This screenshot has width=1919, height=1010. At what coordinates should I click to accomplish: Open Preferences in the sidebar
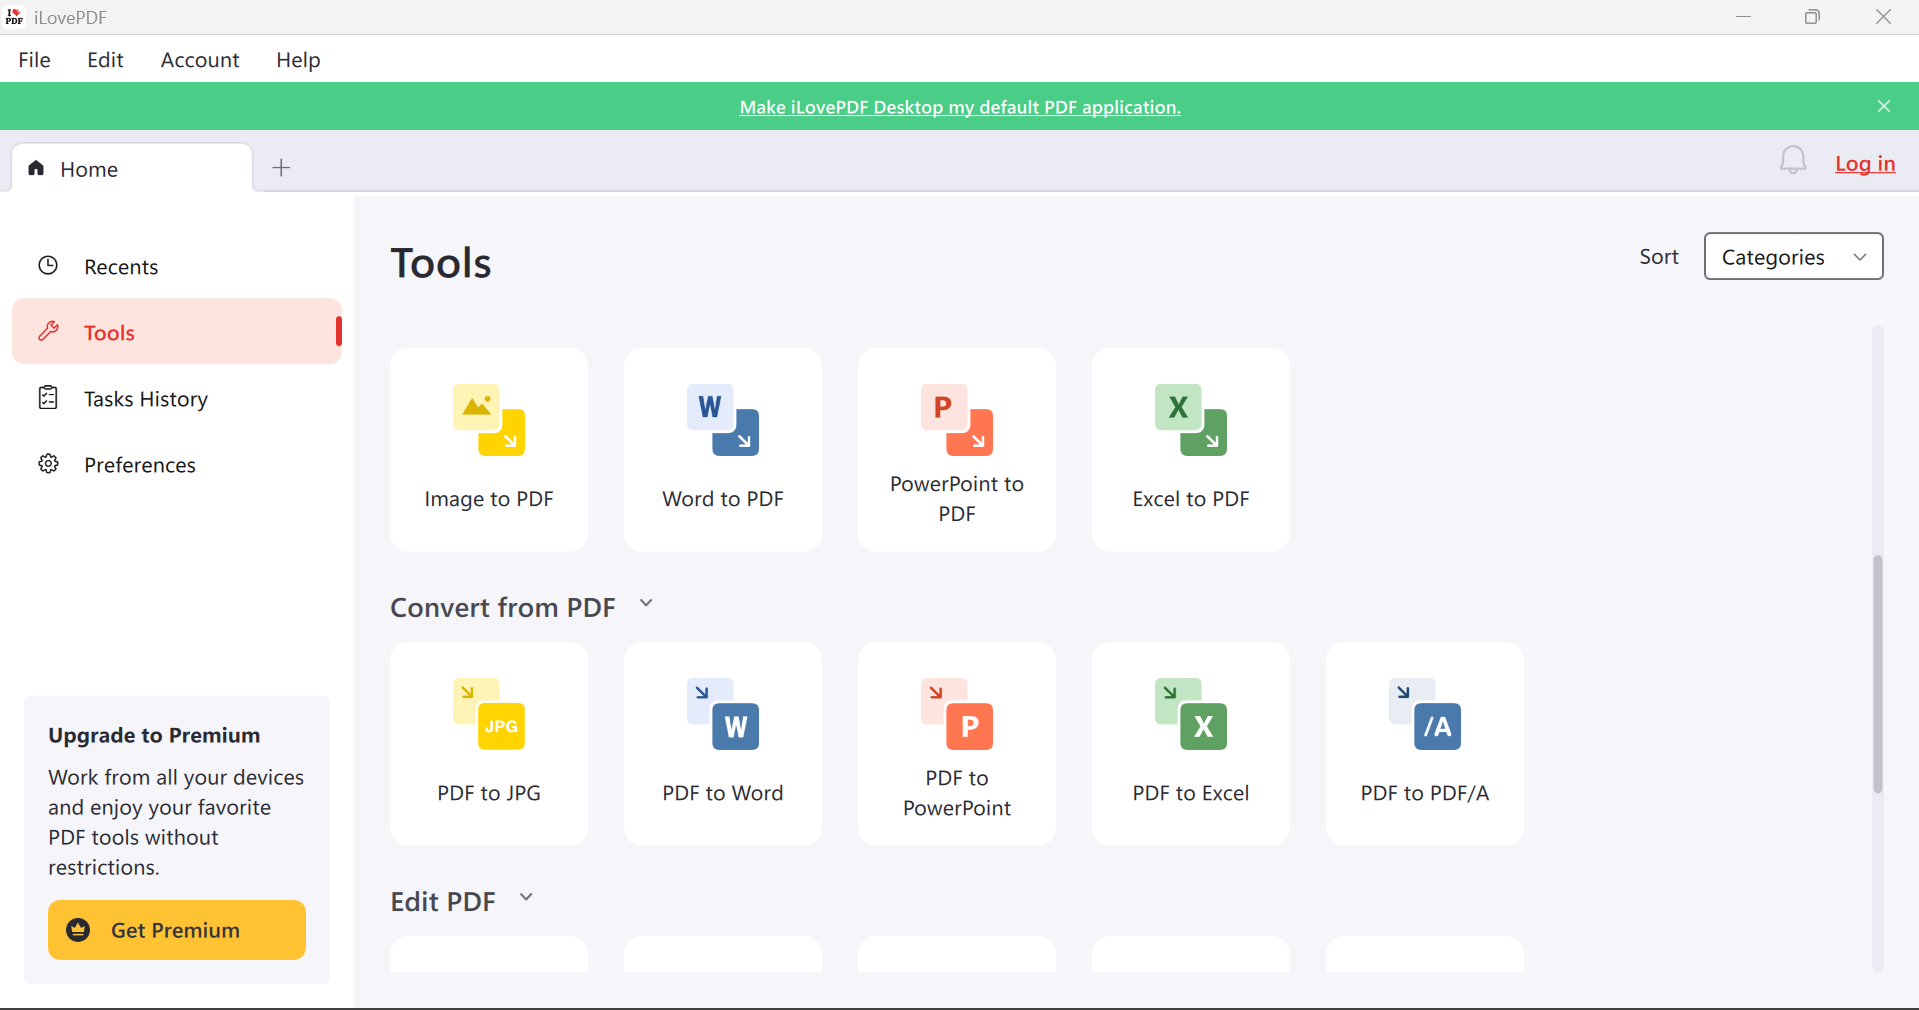pyautogui.click(x=177, y=464)
